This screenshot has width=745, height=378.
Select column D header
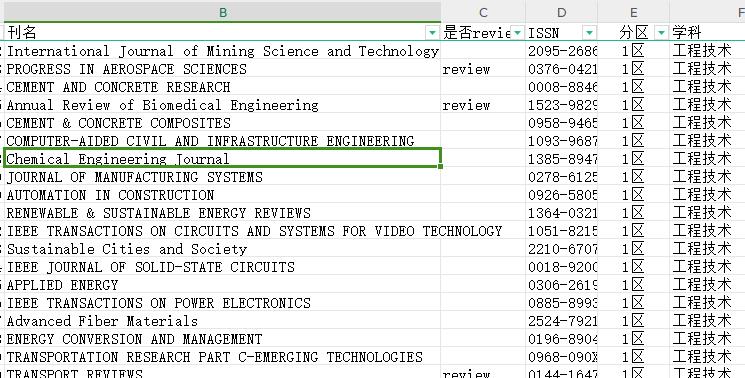[x=562, y=12]
